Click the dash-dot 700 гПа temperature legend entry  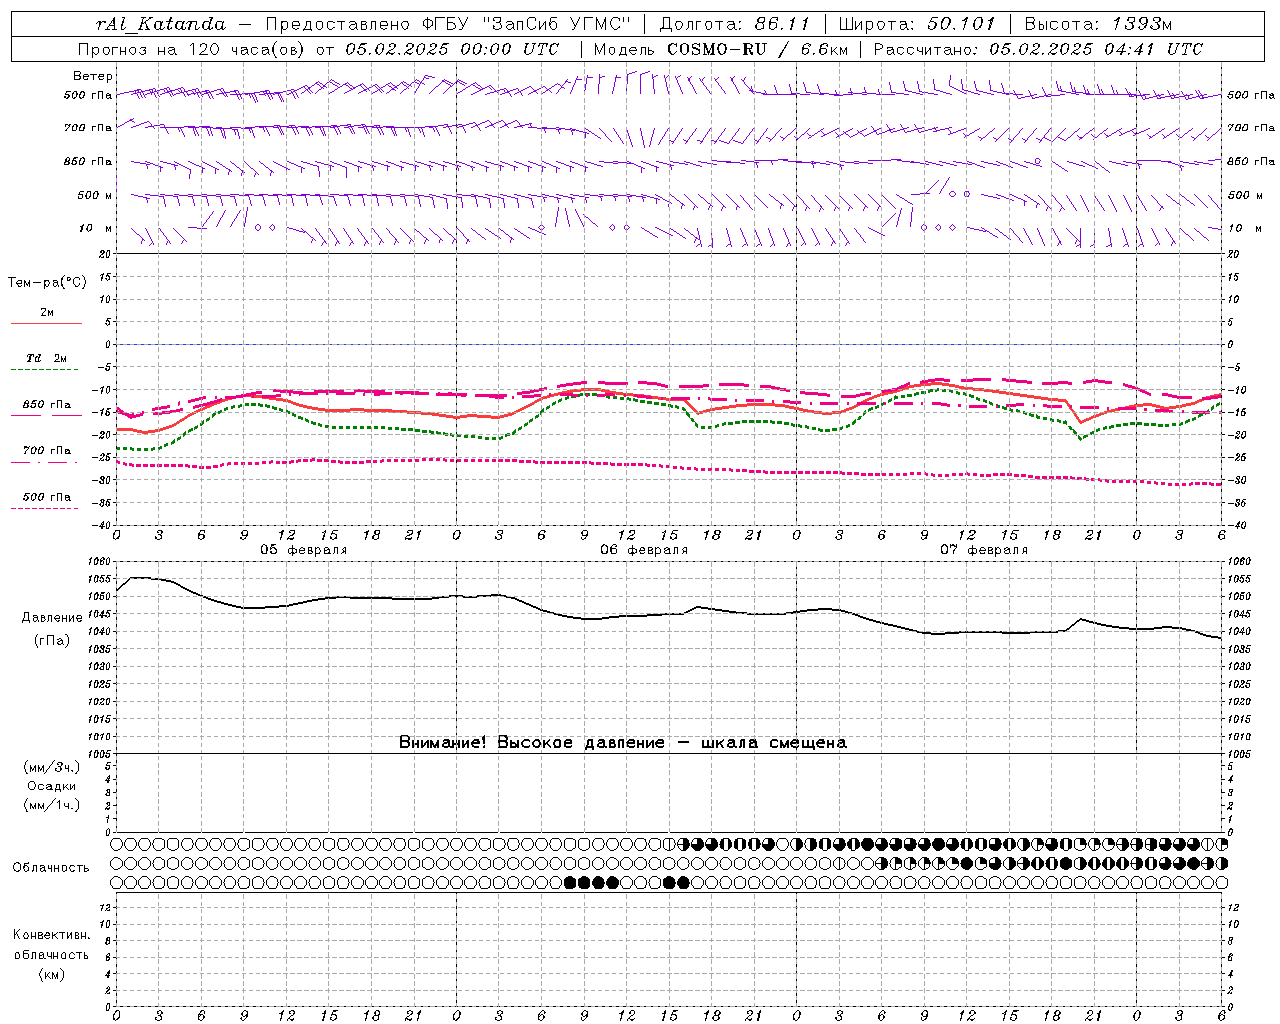46,451
